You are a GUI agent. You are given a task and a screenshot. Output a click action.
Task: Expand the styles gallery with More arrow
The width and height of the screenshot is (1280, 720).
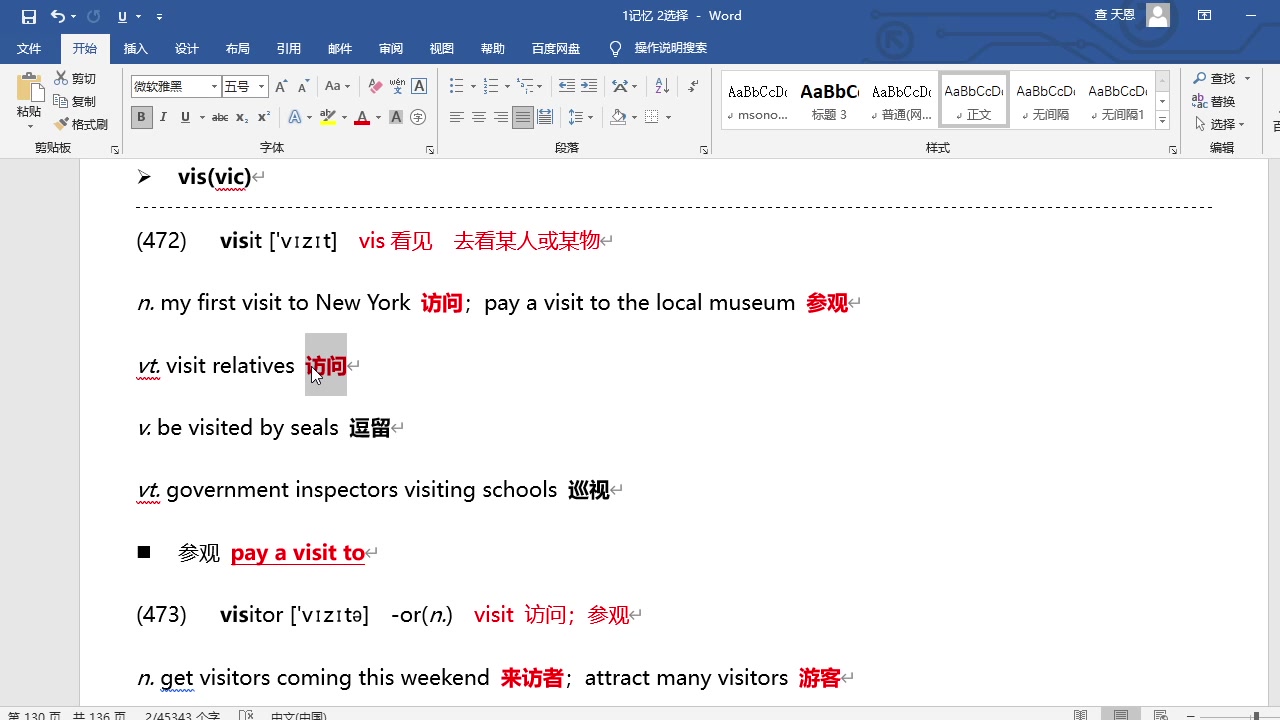(1162, 121)
